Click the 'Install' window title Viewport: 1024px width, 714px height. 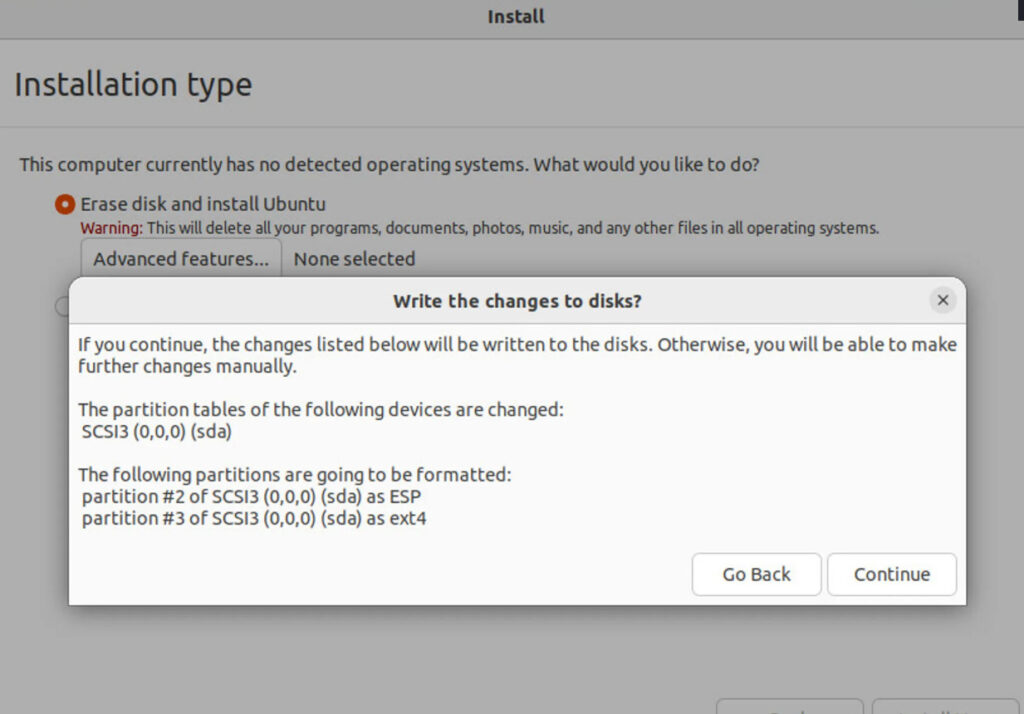point(516,16)
